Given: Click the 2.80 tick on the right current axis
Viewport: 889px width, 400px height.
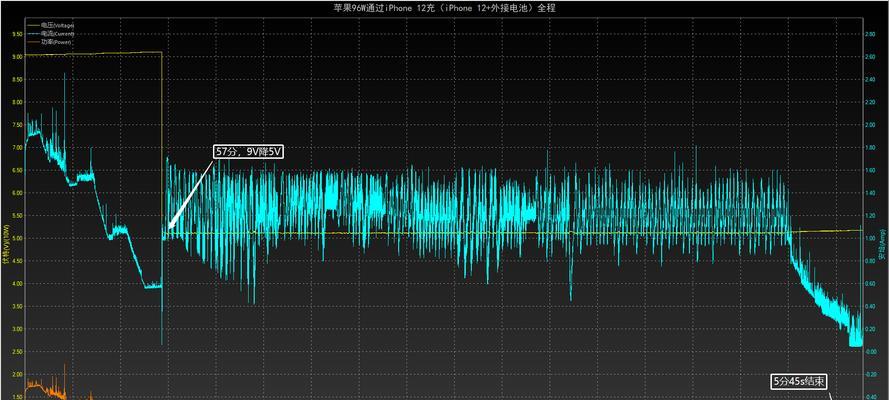Looking at the screenshot, I should 870,34.
